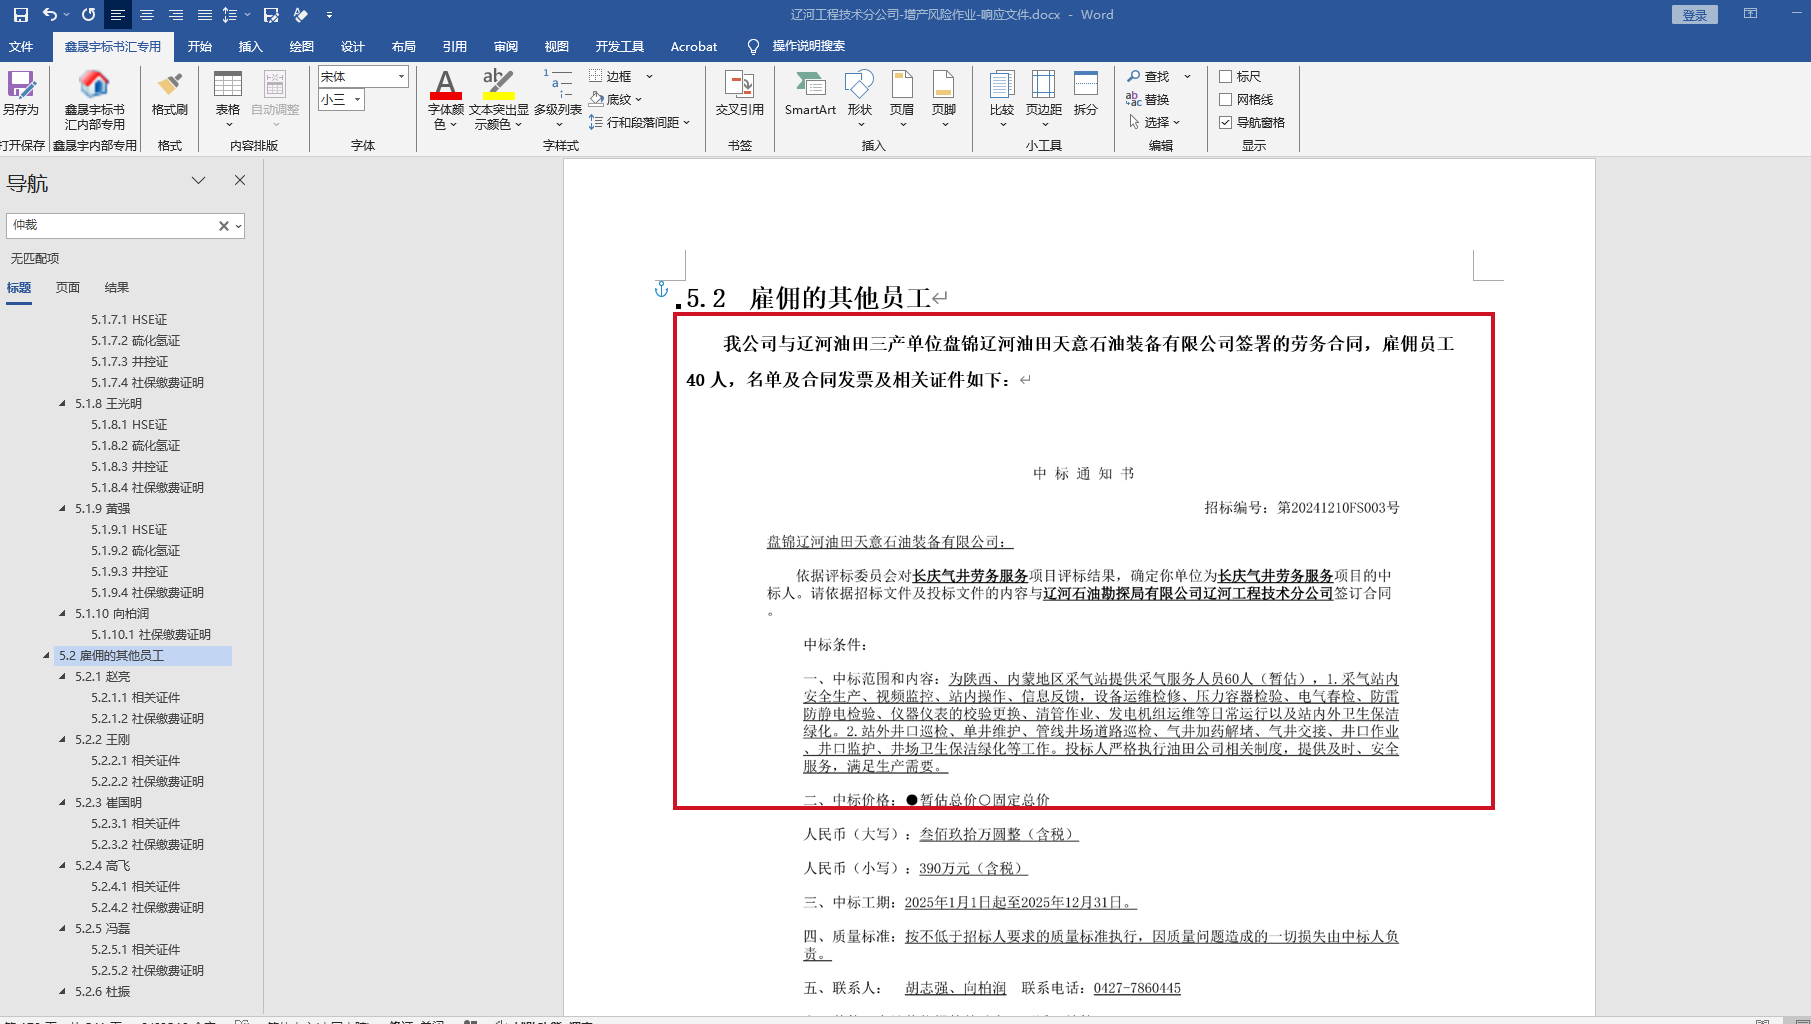Go to heading 5.2.2 王刚
Viewport: 1811px width, 1024px height.
(x=102, y=740)
